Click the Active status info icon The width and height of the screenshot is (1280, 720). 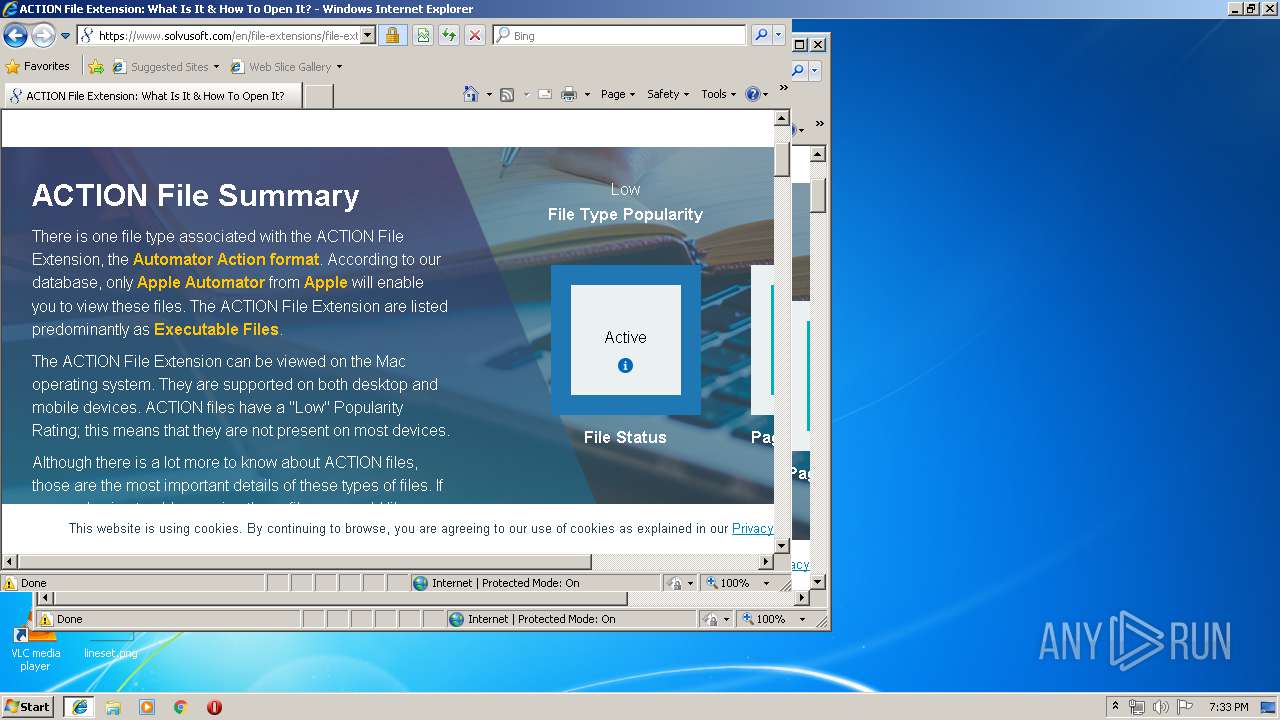(x=626, y=365)
